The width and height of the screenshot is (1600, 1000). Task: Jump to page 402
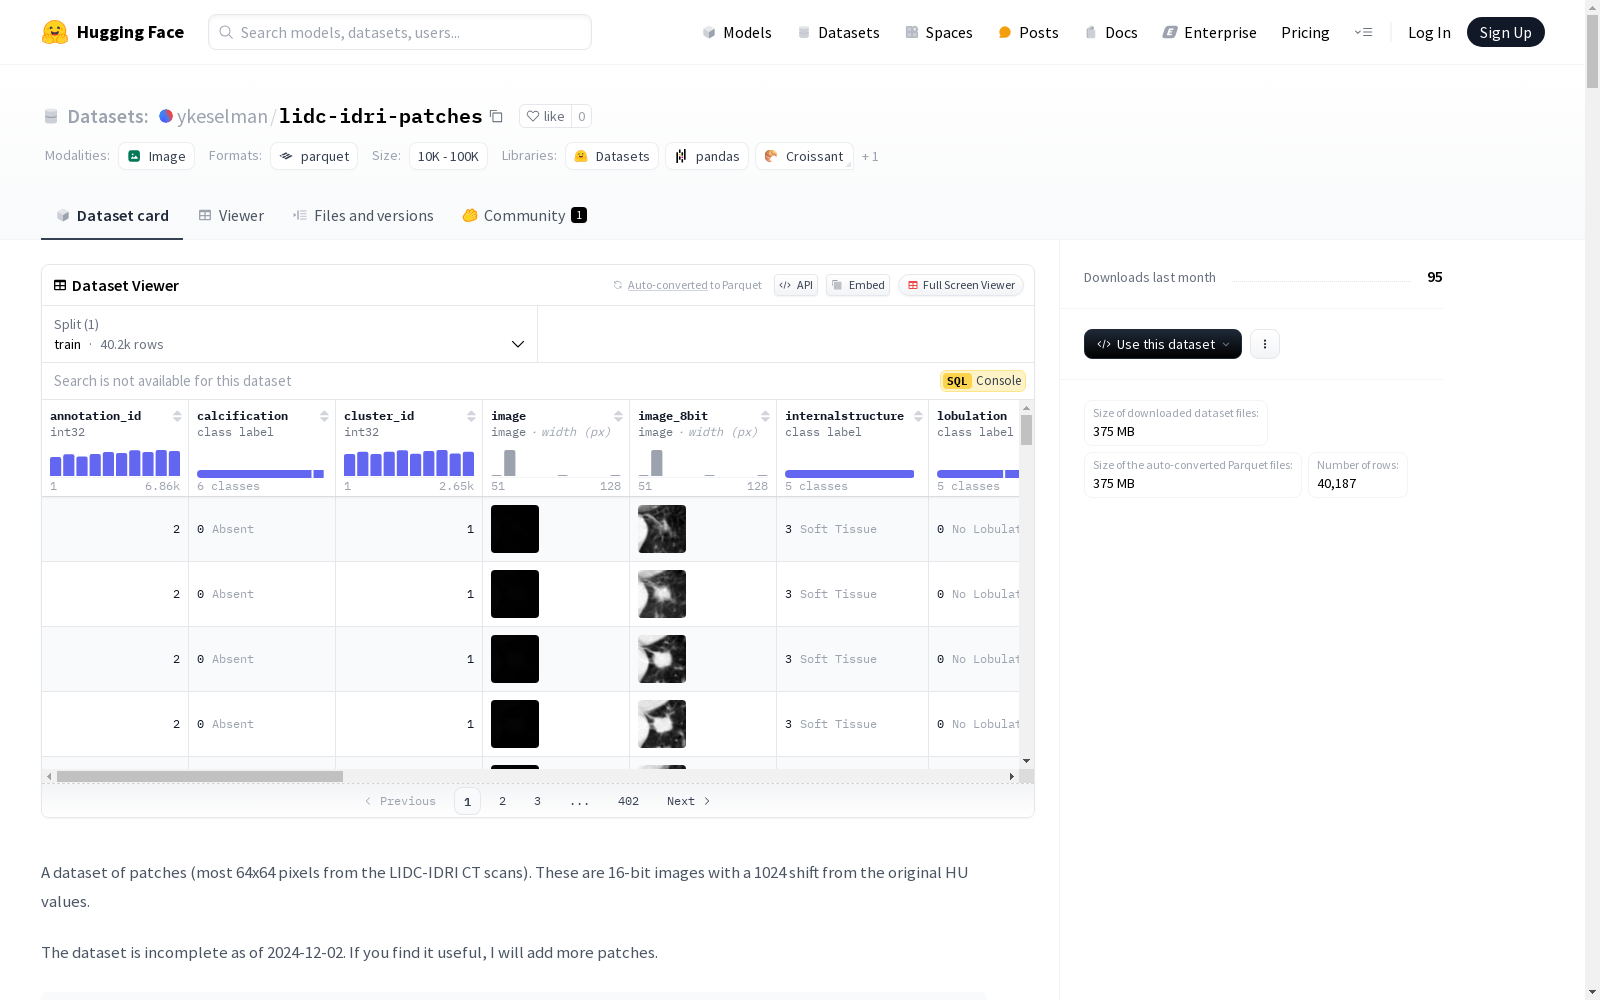point(628,801)
